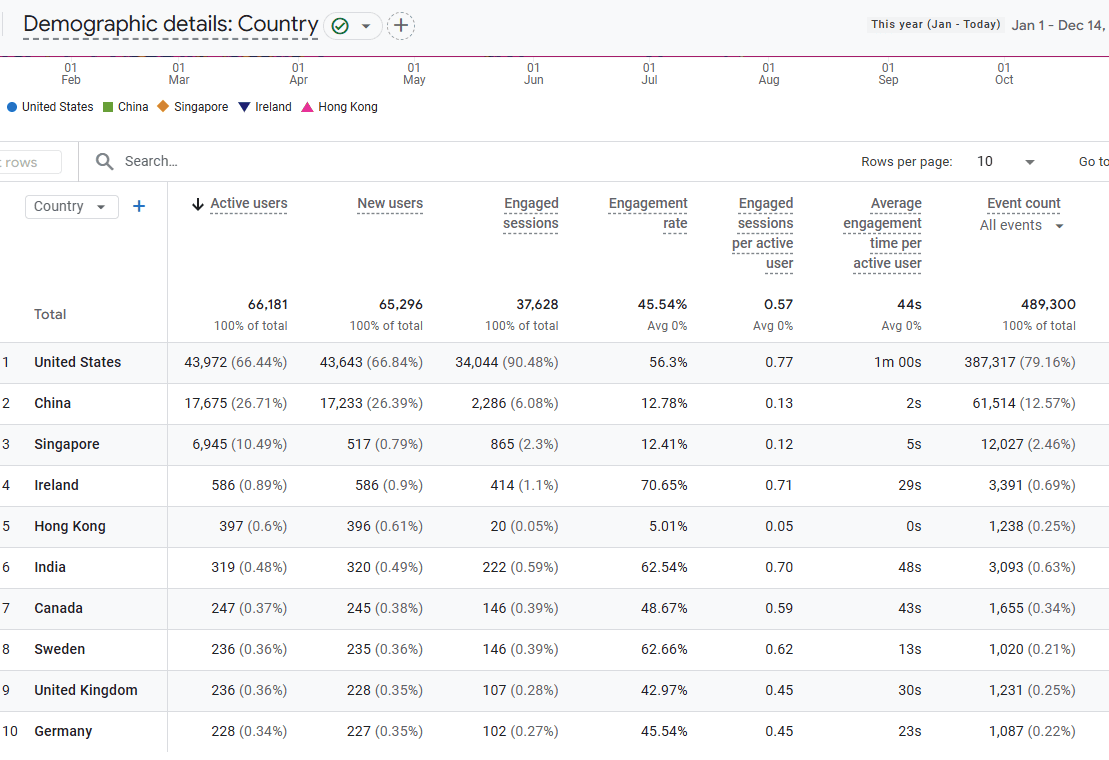The height and width of the screenshot is (760, 1109).
Task: Click the Active users sort arrow
Action: pos(198,204)
